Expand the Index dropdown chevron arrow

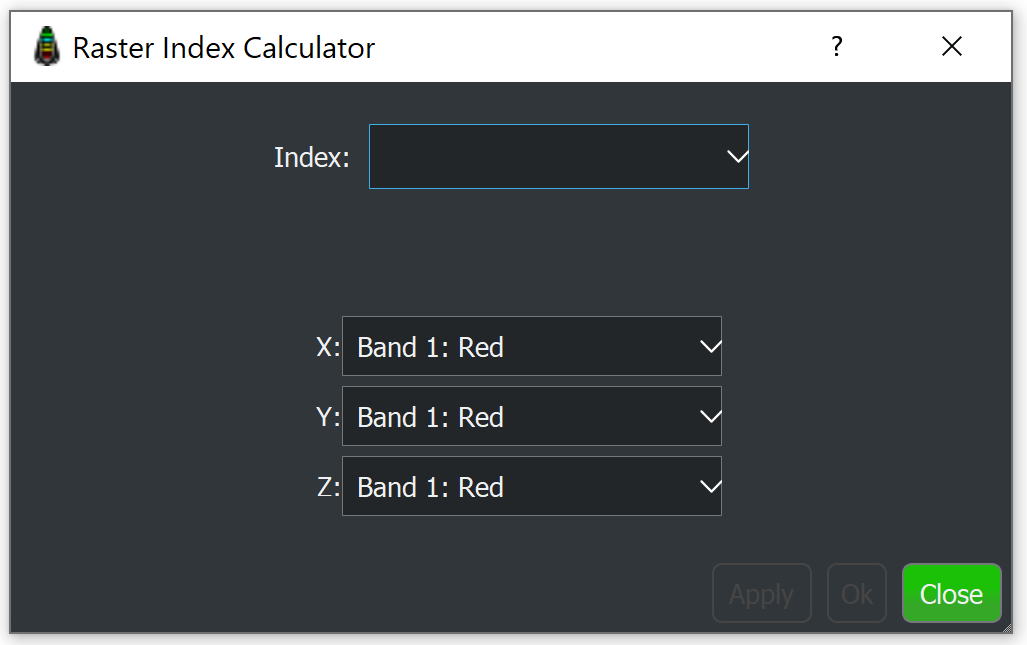pos(736,157)
